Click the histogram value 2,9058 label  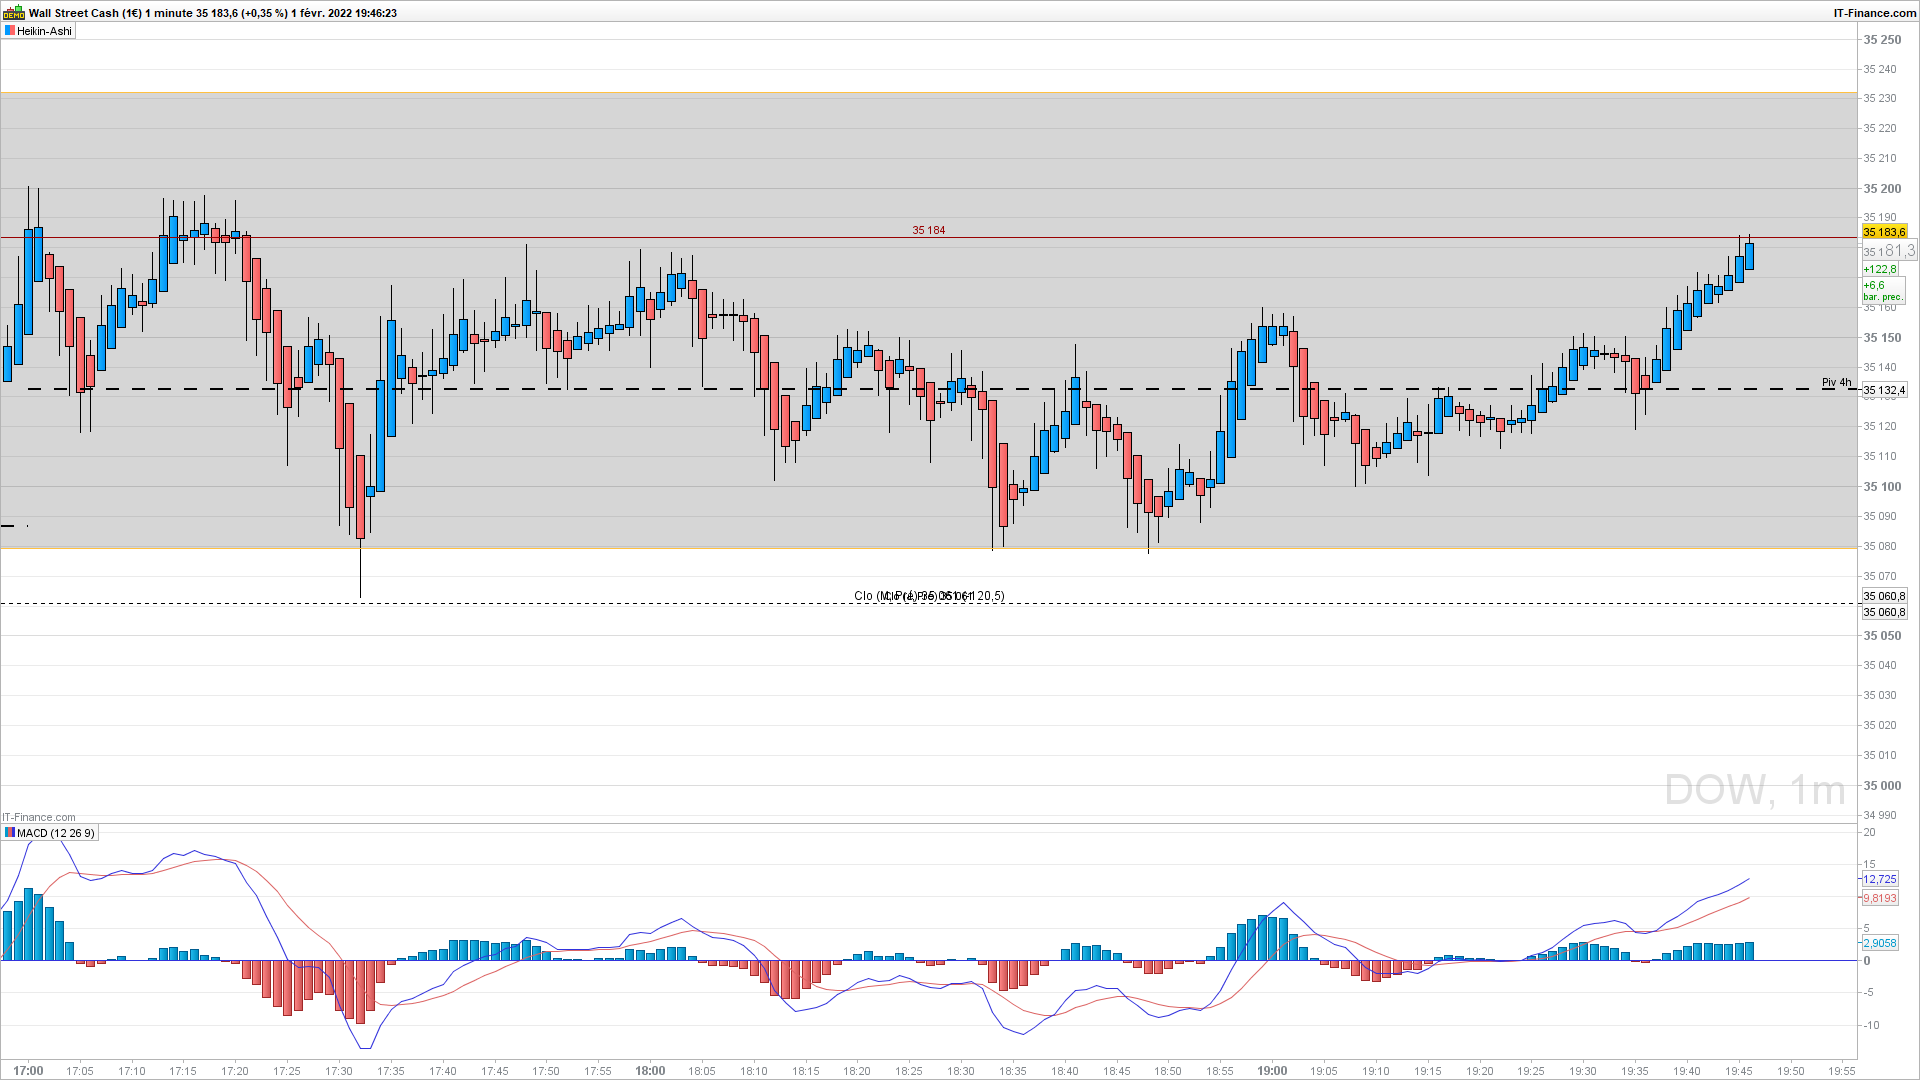click(x=1879, y=943)
